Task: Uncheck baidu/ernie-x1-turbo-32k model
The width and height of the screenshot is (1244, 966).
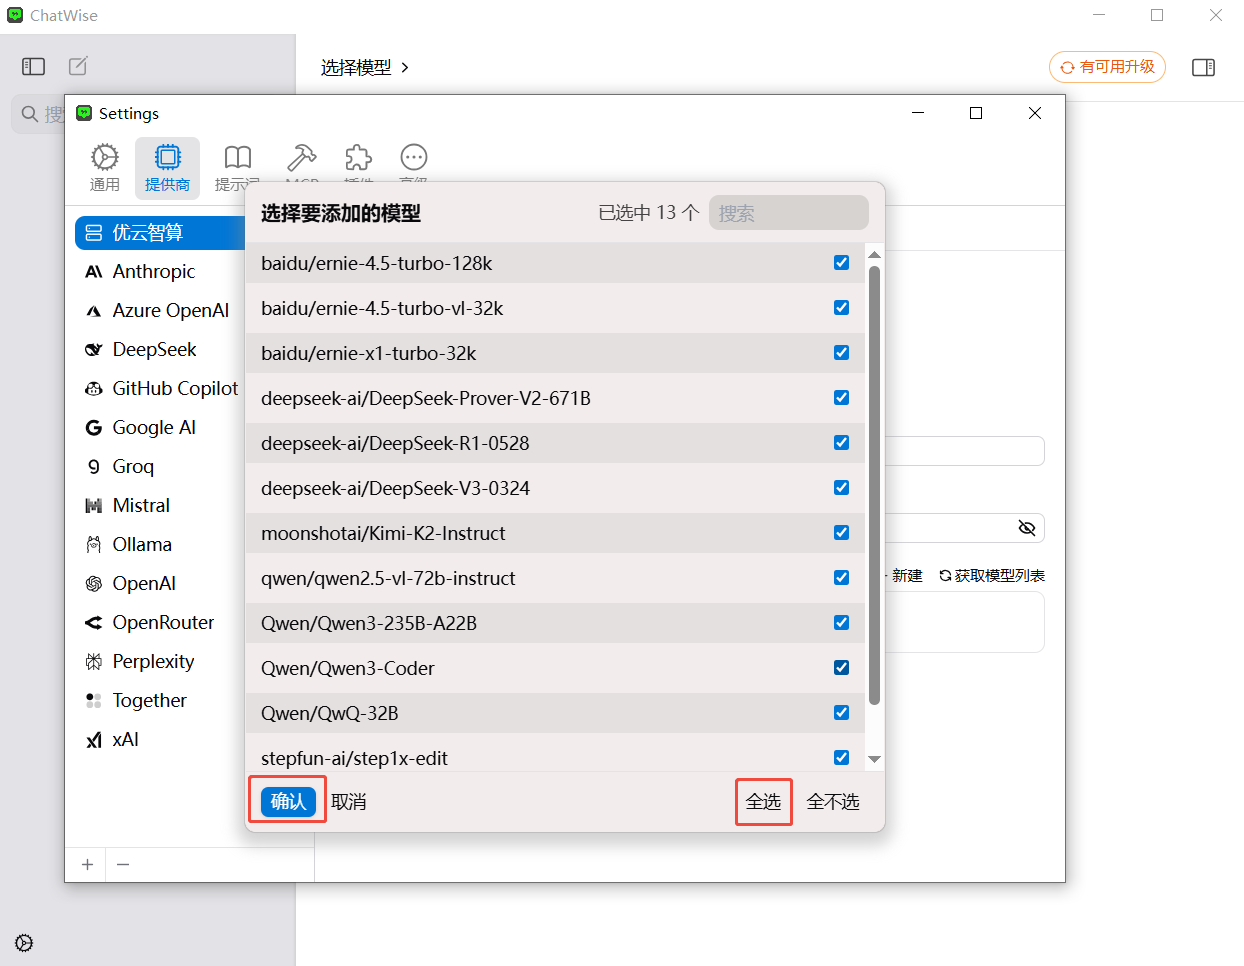Action: pos(842,353)
